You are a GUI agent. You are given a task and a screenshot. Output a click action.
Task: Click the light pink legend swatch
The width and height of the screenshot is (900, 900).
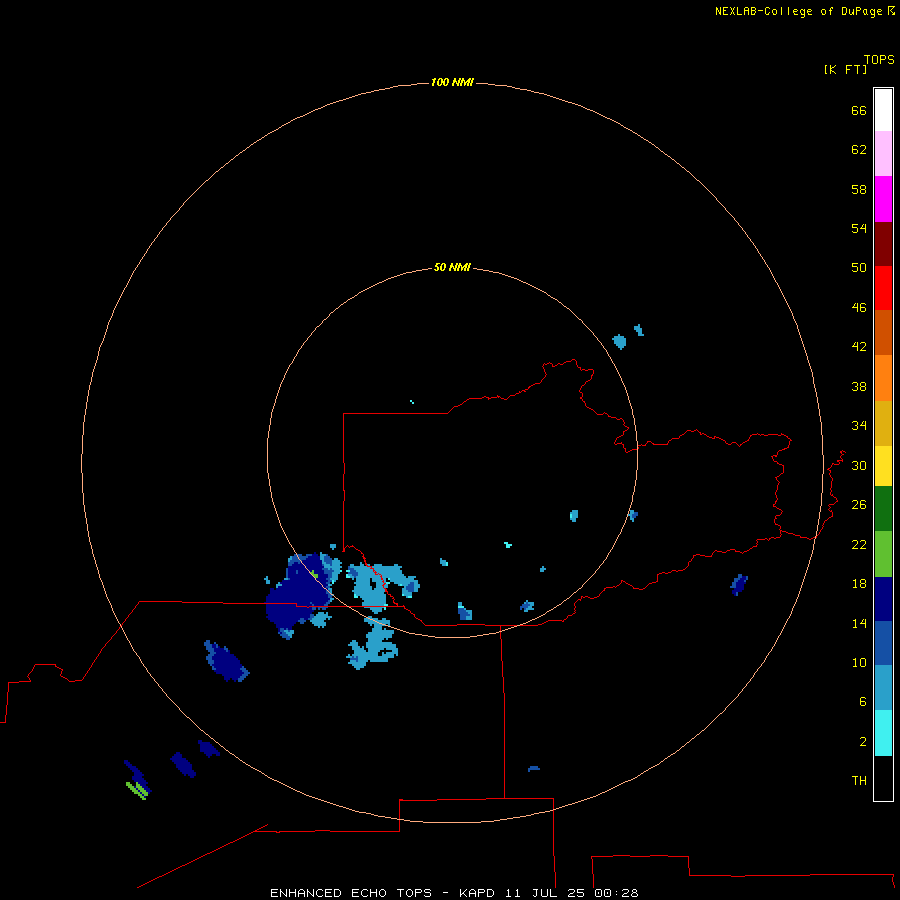tap(883, 154)
